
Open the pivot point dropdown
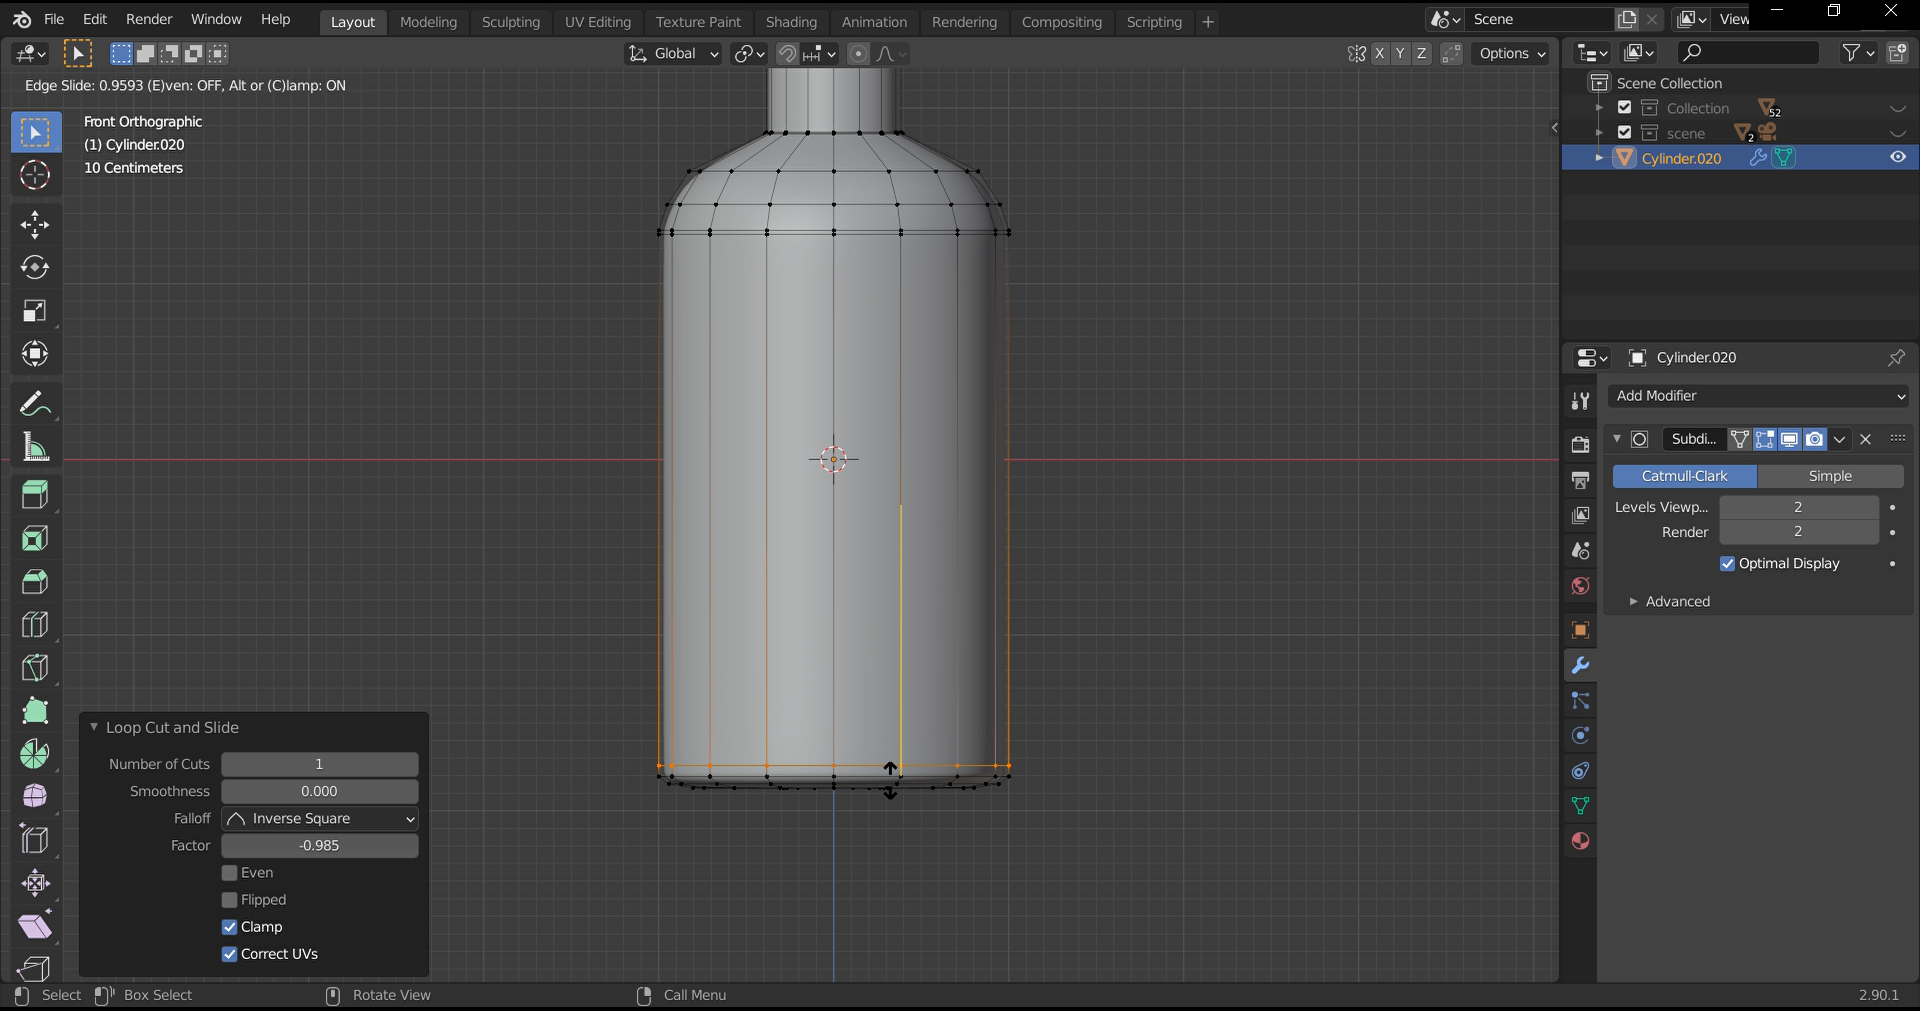click(x=749, y=54)
